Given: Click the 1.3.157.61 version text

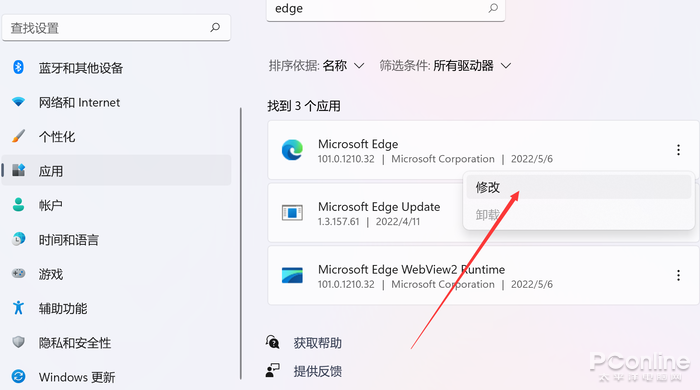Looking at the screenshot, I should tap(338, 222).
